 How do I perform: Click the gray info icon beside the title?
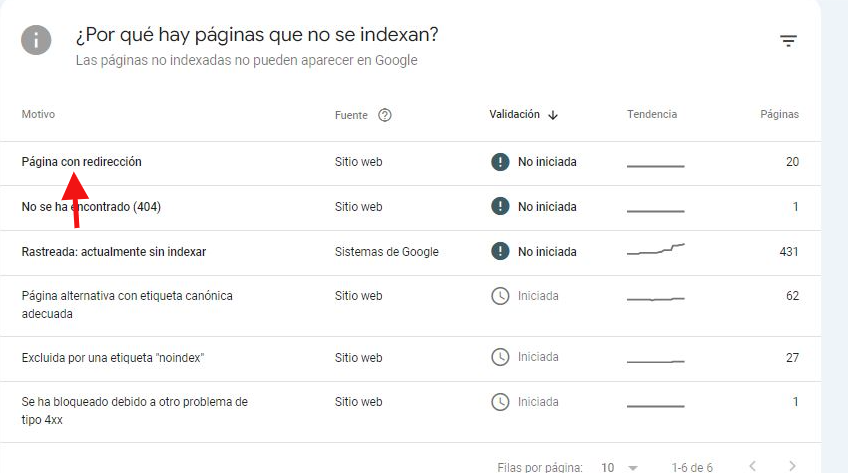[36, 40]
